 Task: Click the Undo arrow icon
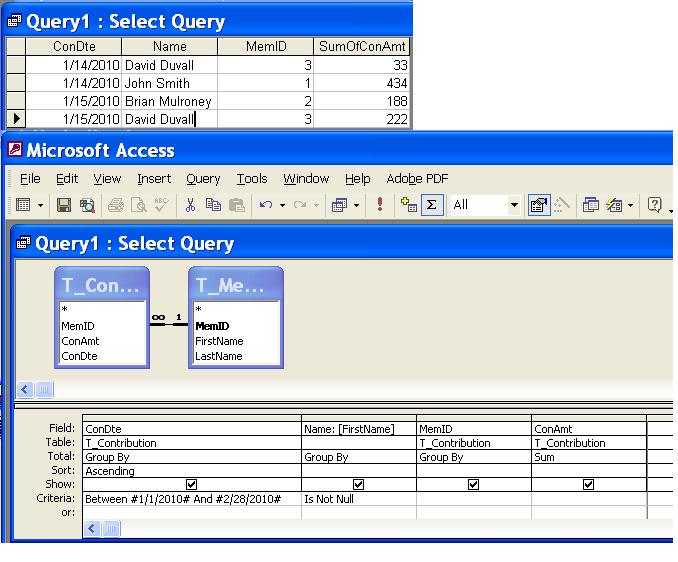(266, 205)
